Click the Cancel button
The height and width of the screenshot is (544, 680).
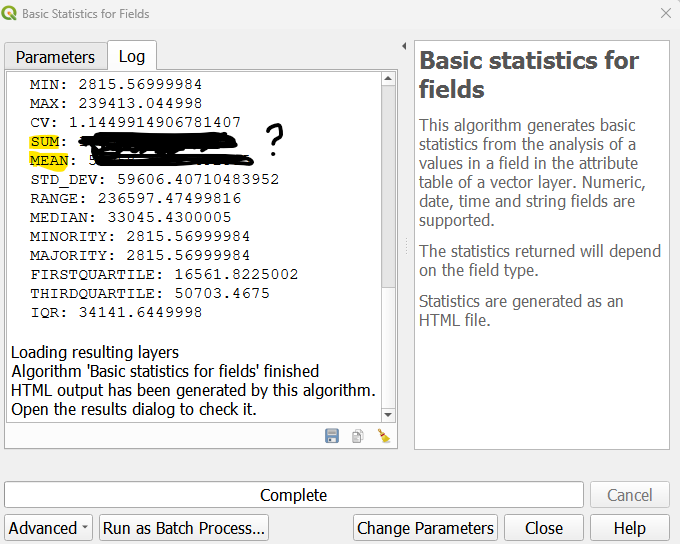tap(629, 495)
